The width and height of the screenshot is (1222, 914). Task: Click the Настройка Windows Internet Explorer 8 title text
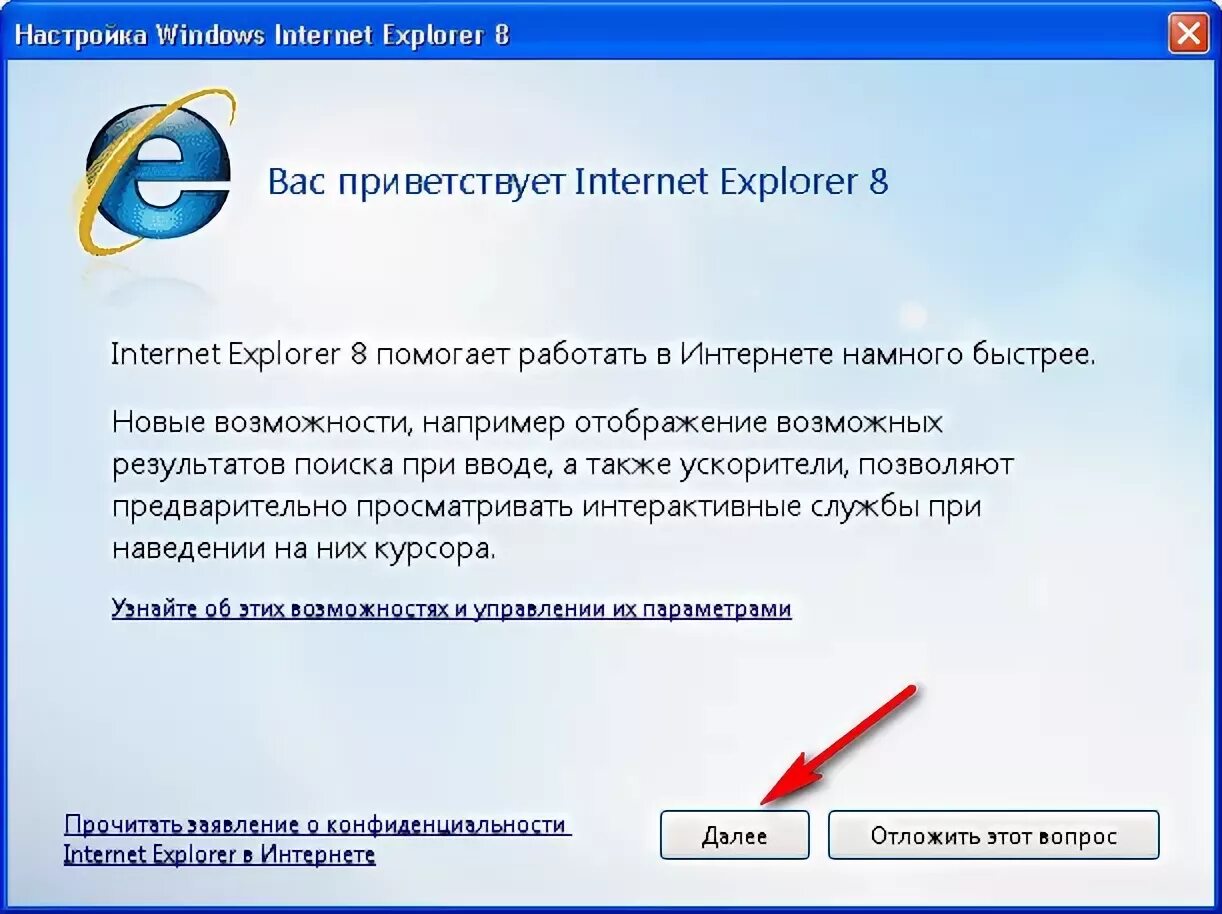[x=262, y=35]
